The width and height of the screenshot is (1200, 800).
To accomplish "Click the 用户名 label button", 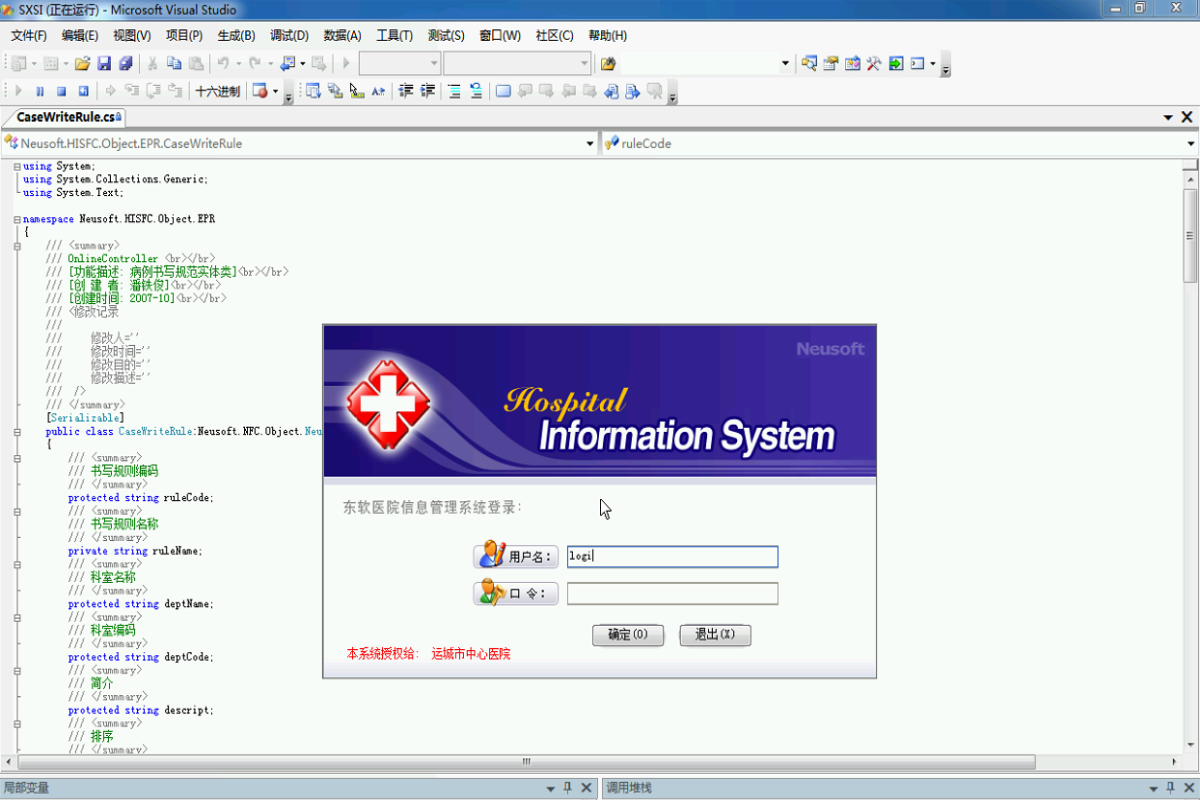I will tap(516, 557).
